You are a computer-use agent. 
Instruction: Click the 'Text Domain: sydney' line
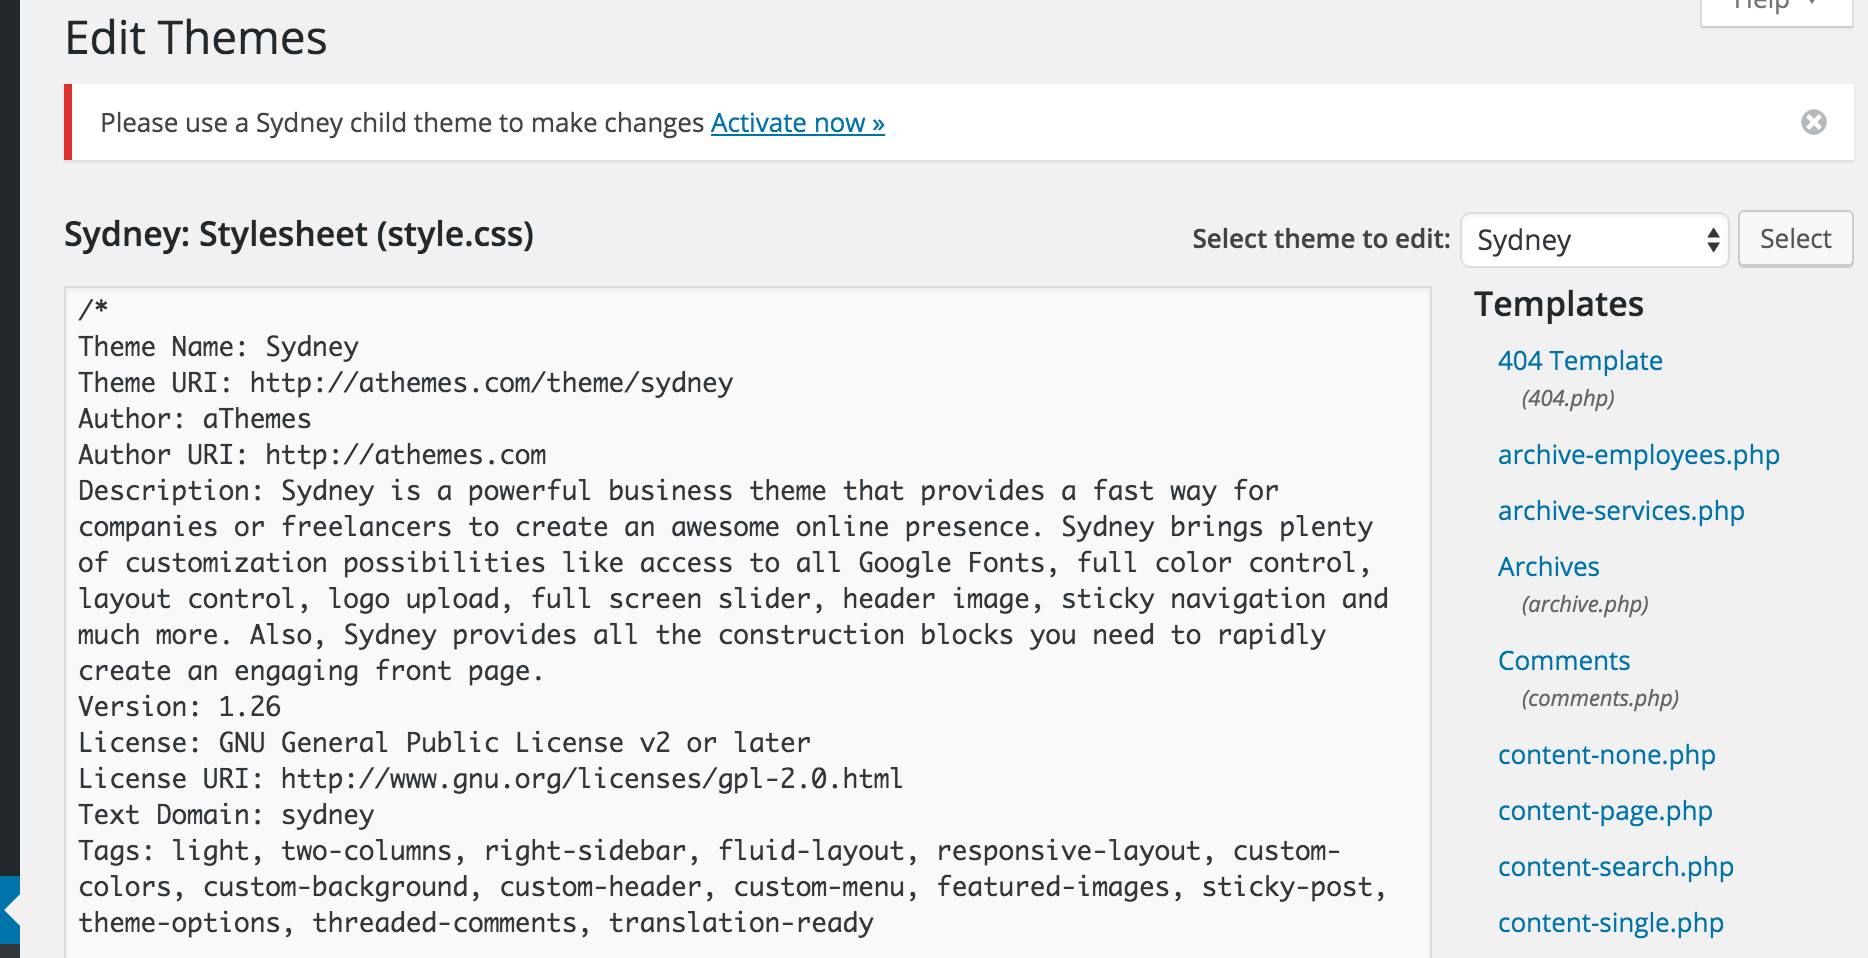point(226,815)
